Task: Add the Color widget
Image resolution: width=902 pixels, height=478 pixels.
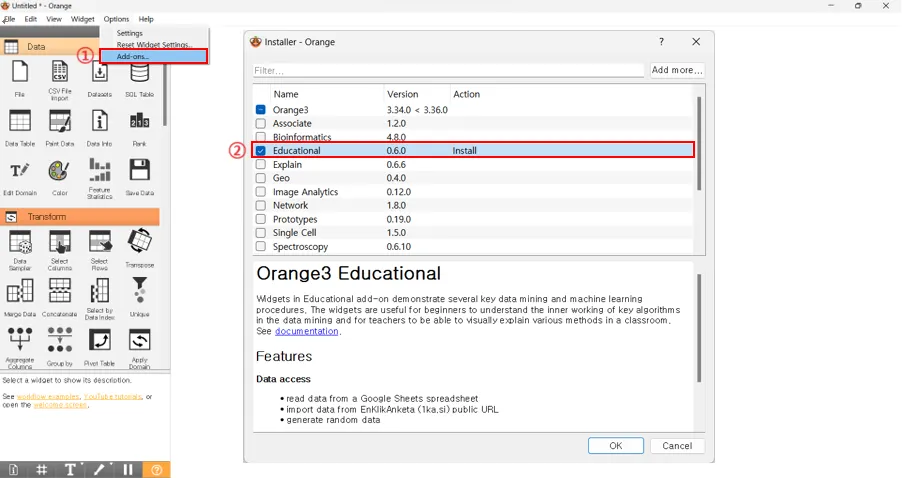Action: (60, 177)
